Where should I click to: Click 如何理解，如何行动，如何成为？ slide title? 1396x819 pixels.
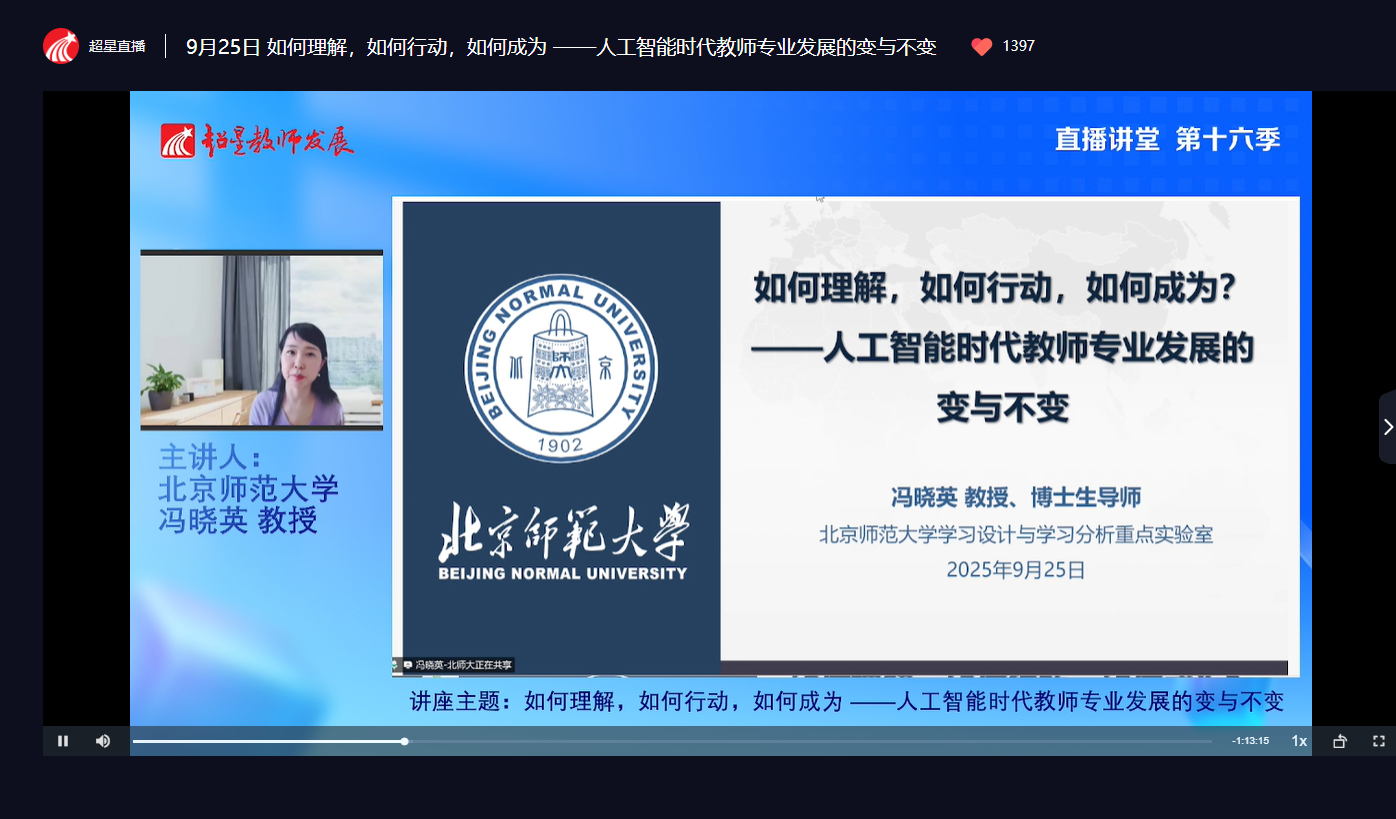(x=996, y=289)
